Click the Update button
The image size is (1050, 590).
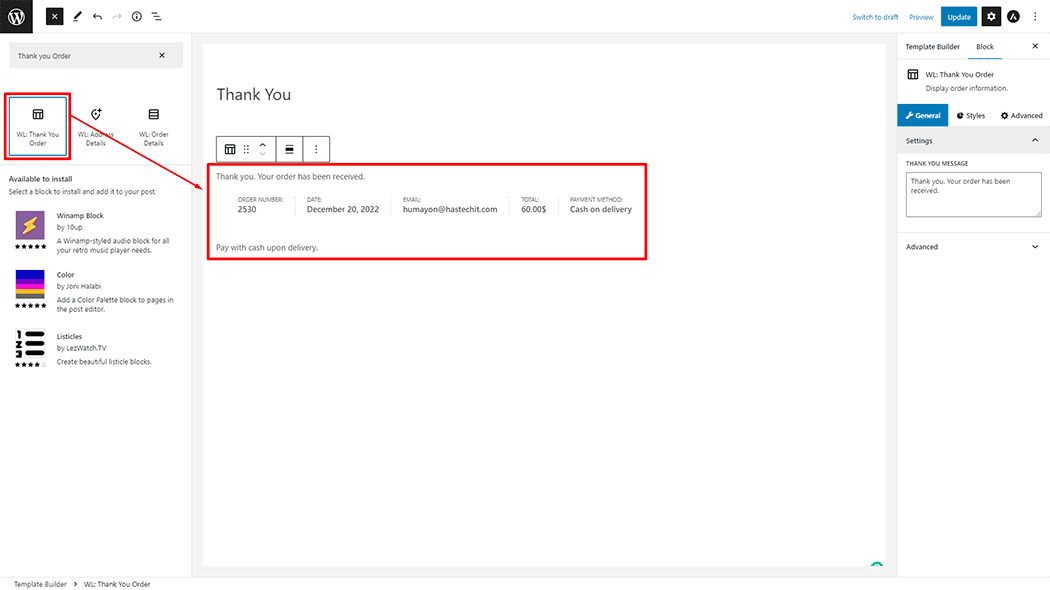(x=958, y=16)
